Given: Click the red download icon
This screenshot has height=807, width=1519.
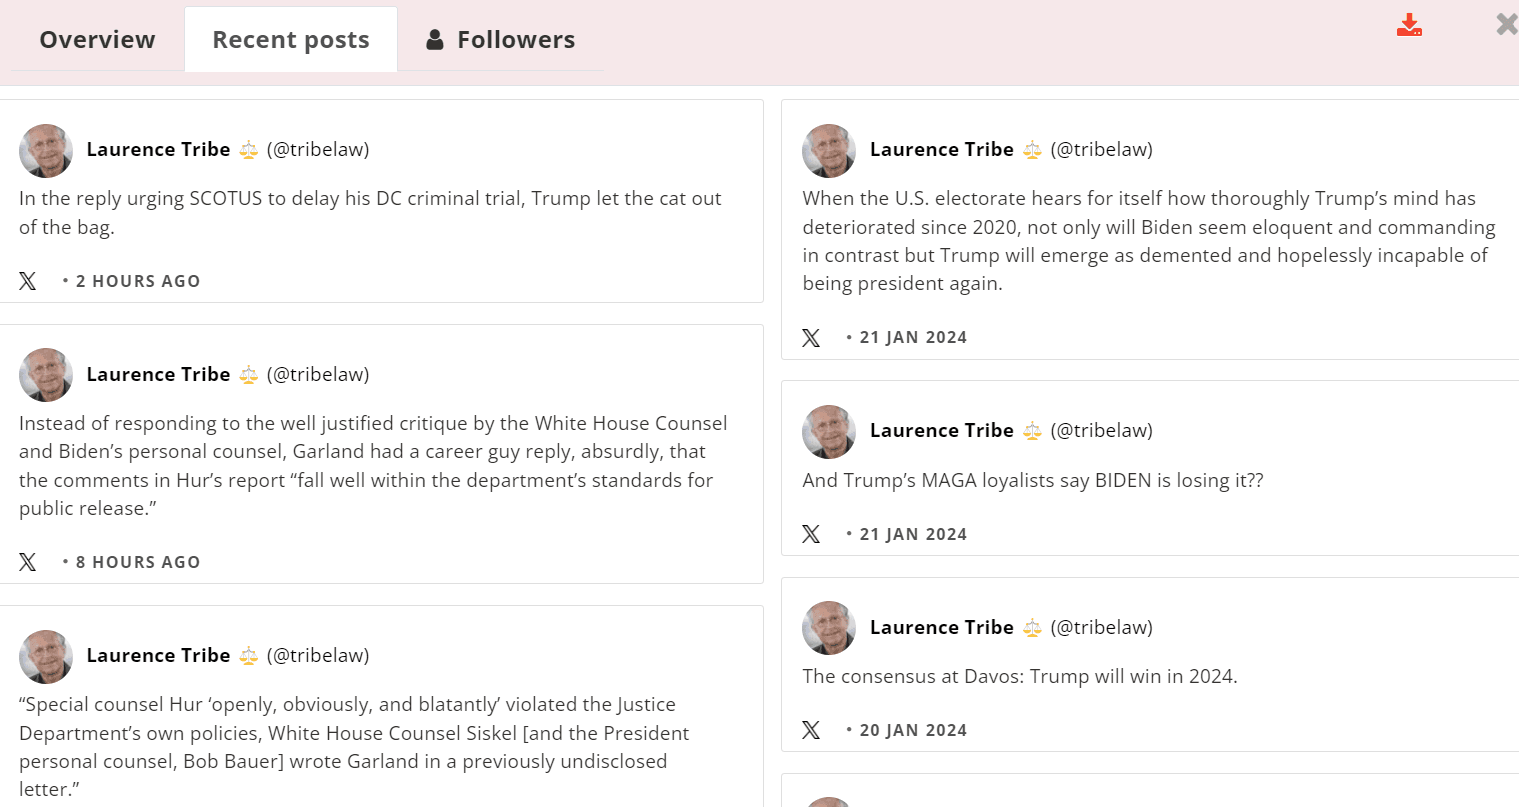Looking at the screenshot, I should click(x=1409, y=25).
